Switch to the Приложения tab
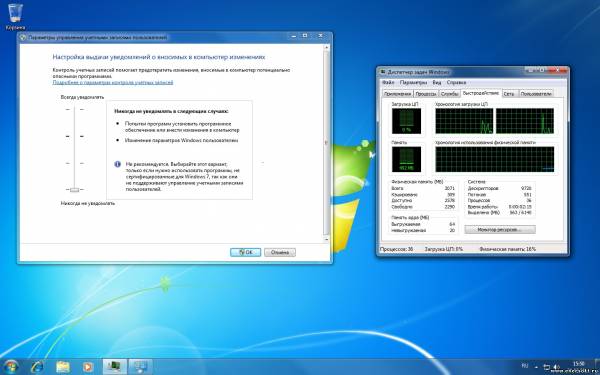 coord(398,94)
